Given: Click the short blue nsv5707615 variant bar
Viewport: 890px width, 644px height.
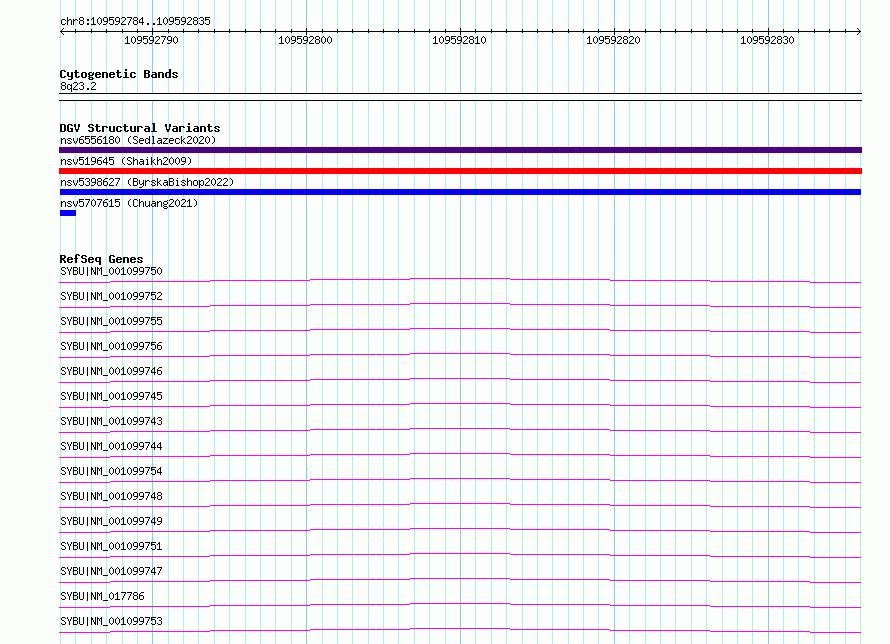Looking at the screenshot, I should (x=68, y=213).
